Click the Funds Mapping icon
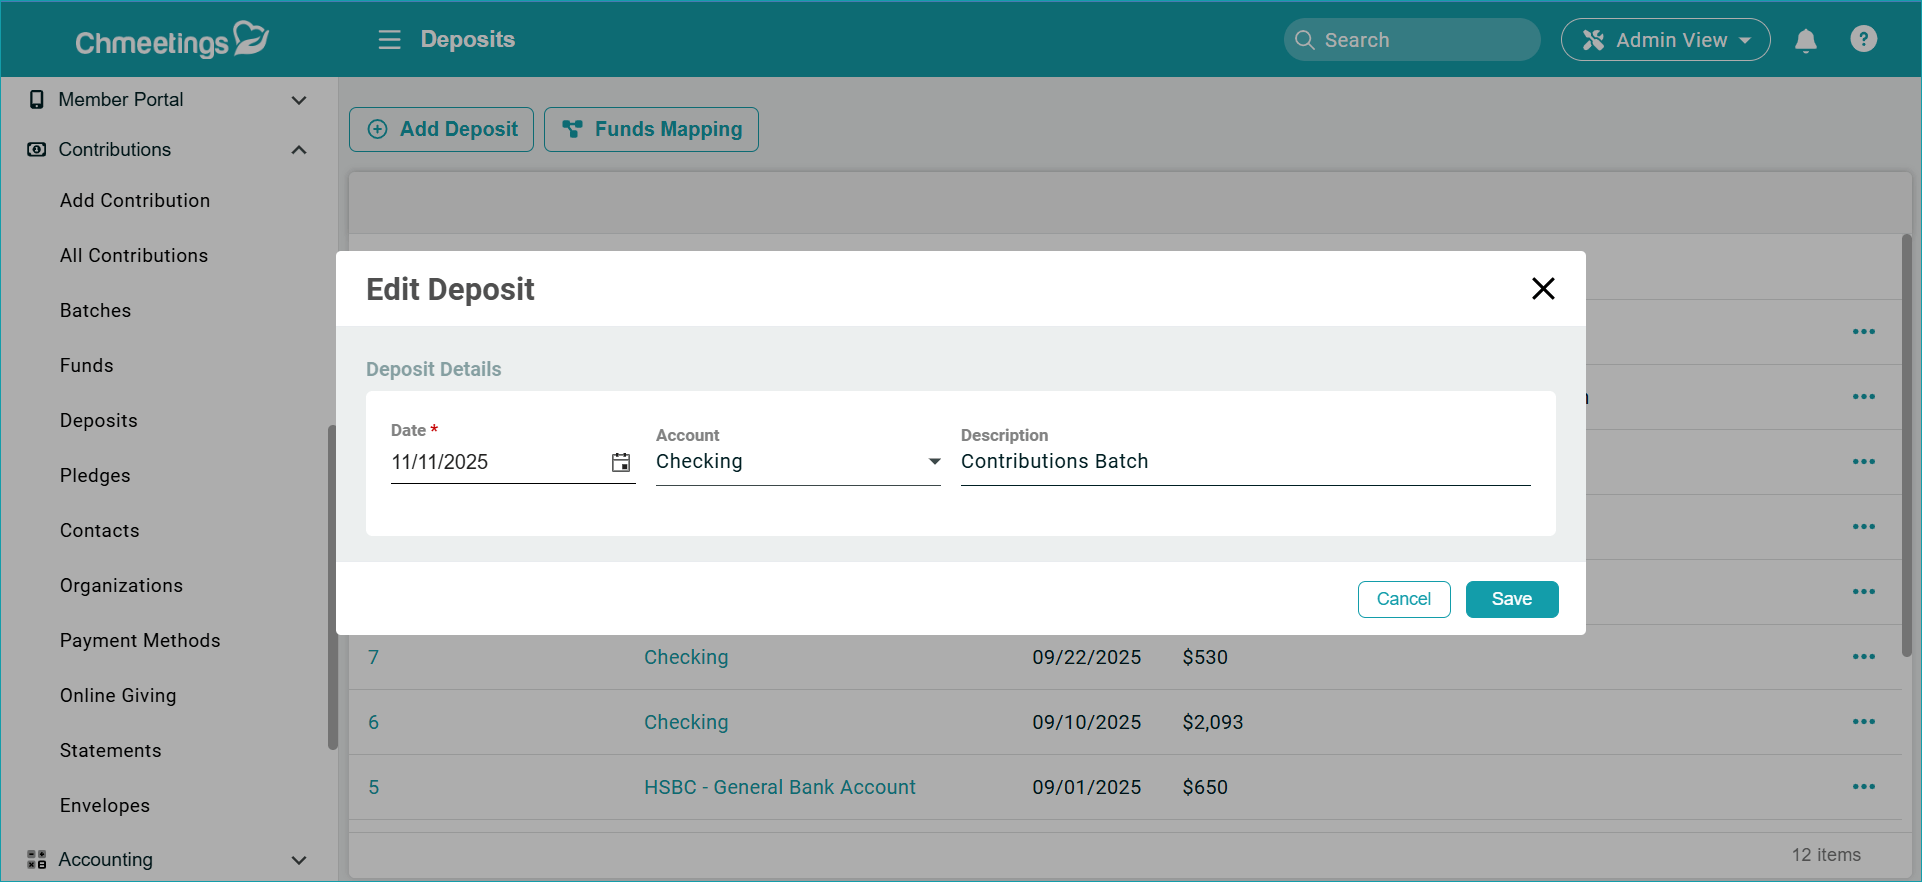1922x882 pixels. coord(572,129)
